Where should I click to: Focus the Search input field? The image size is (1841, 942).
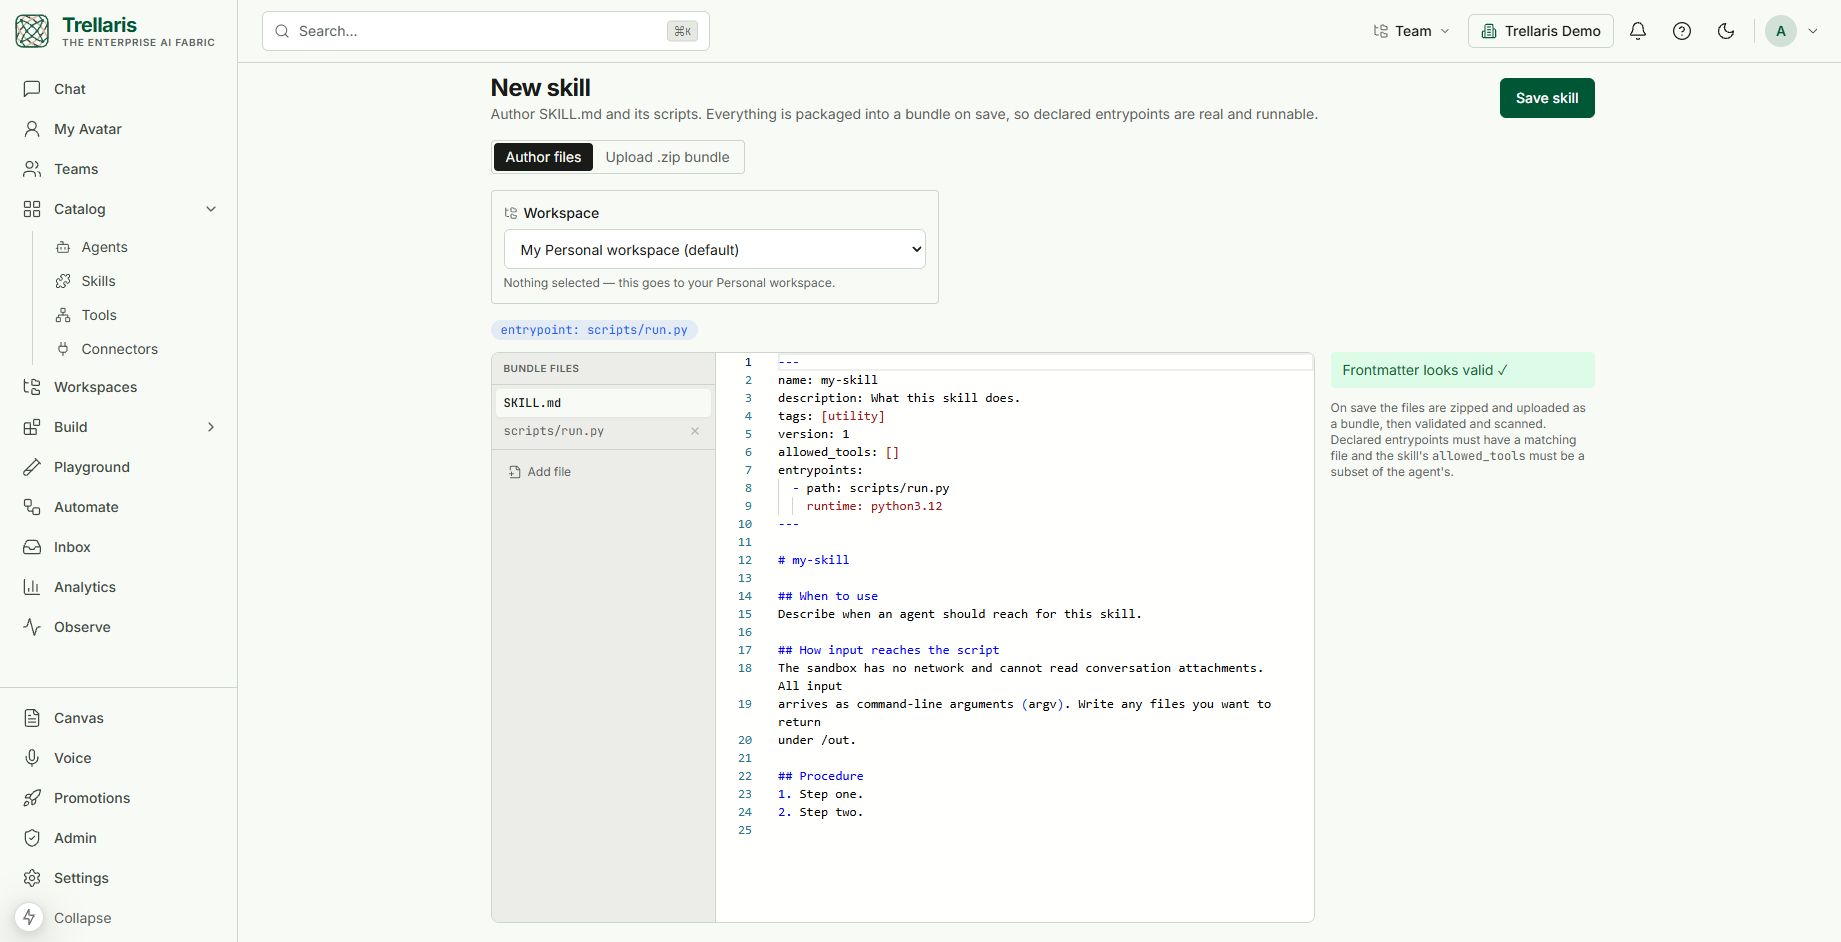pyautogui.click(x=485, y=31)
